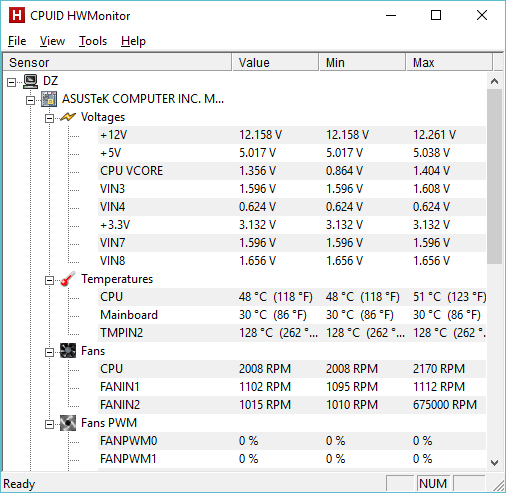Collapse the ASUSTeK COMPUTER INC. node
This screenshot has height=493, width=506.
30,100
